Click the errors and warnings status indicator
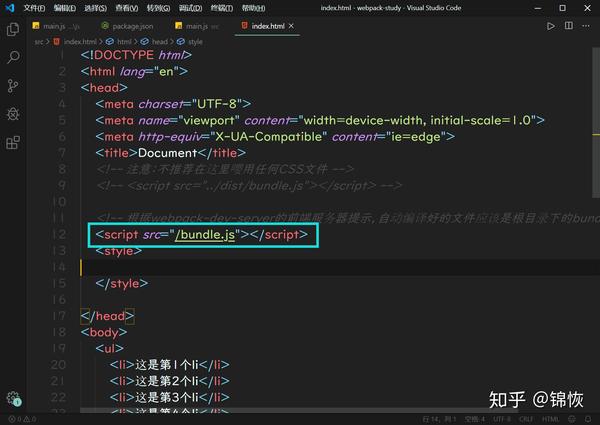The width and height of the screenshot is (600, 425). tap(22, 419)
